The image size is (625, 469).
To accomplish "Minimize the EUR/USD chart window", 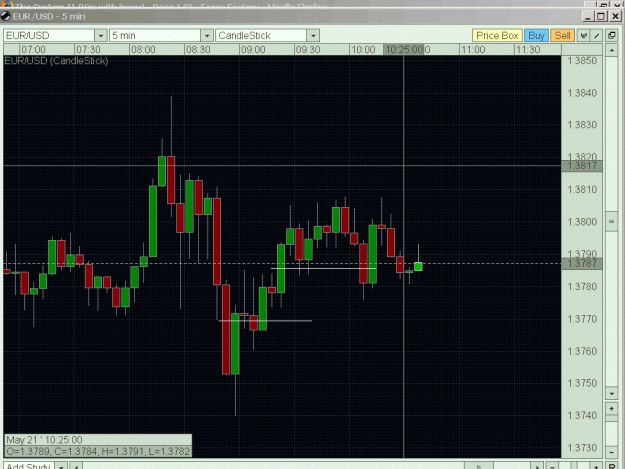I will pos(588,16).
